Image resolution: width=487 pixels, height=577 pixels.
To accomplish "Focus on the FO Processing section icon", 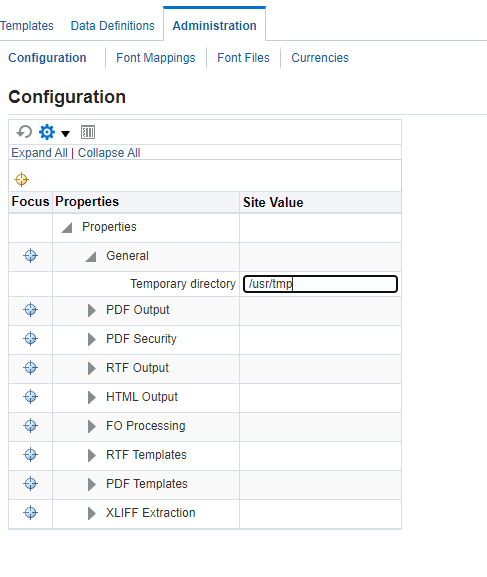I will click(31, 425).
